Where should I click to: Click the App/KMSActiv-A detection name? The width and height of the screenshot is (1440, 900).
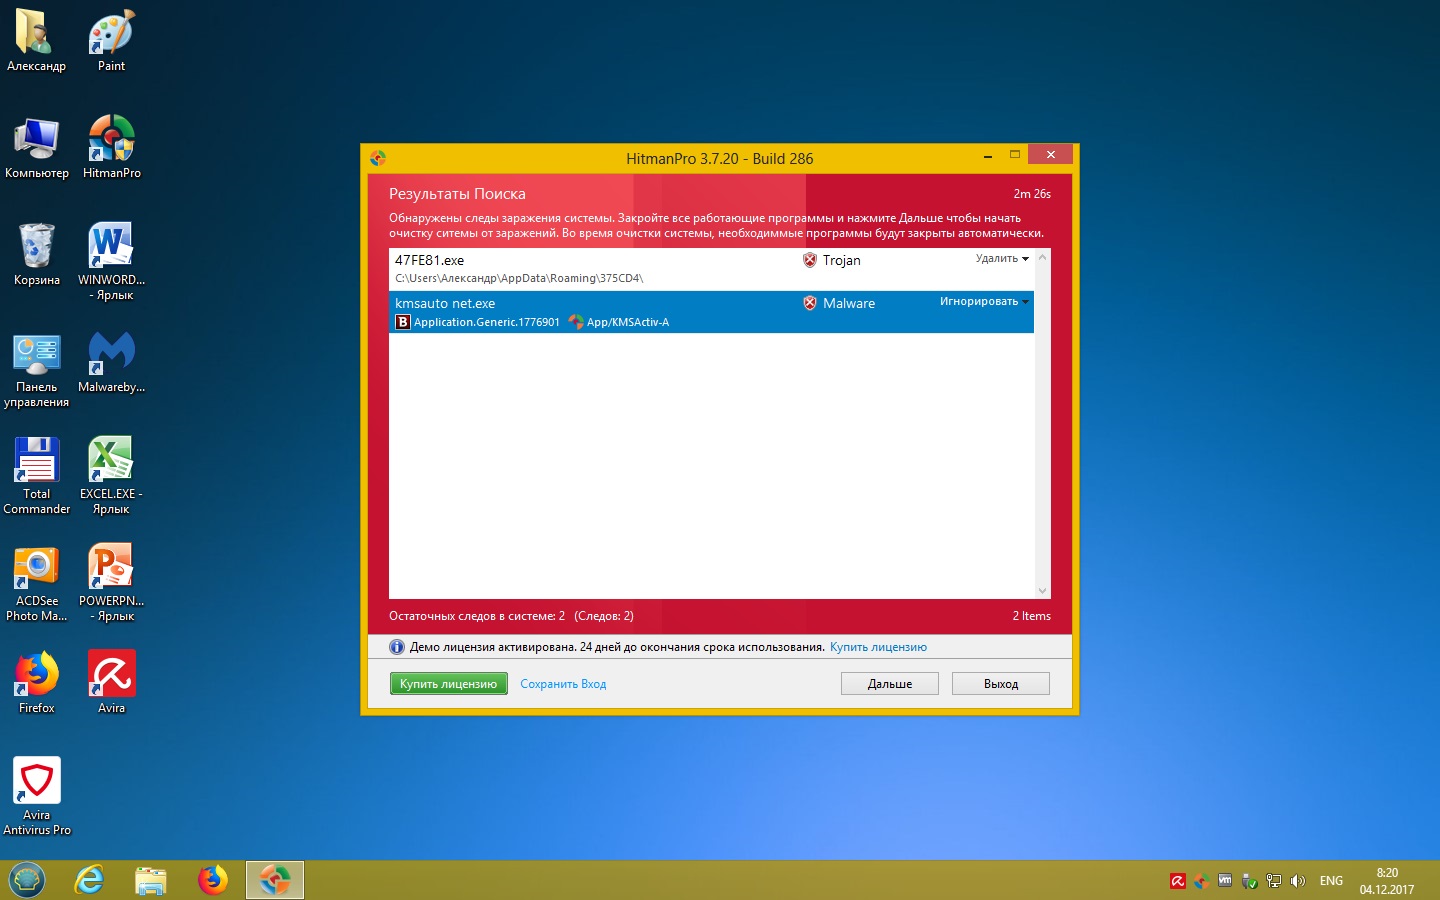pyautogui.click(x=628, y=322)
